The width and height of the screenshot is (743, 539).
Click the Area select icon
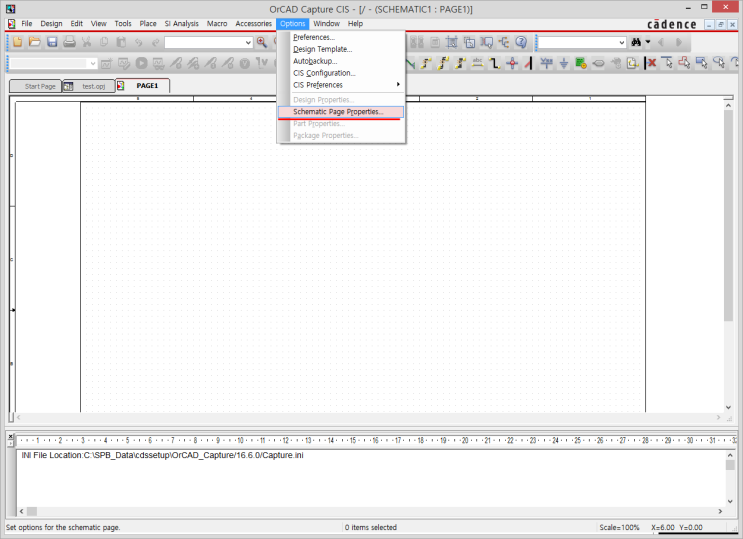tap(469, 42)
